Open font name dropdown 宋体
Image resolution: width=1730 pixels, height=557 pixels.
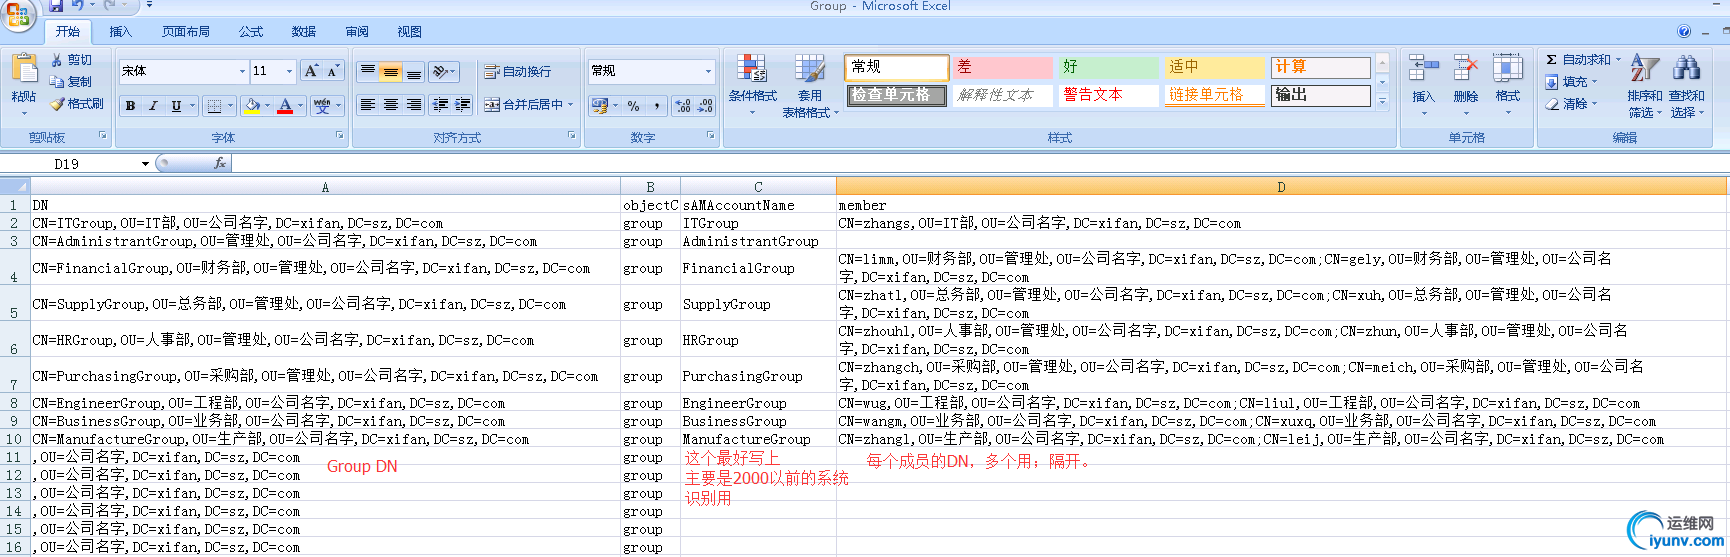242,71
